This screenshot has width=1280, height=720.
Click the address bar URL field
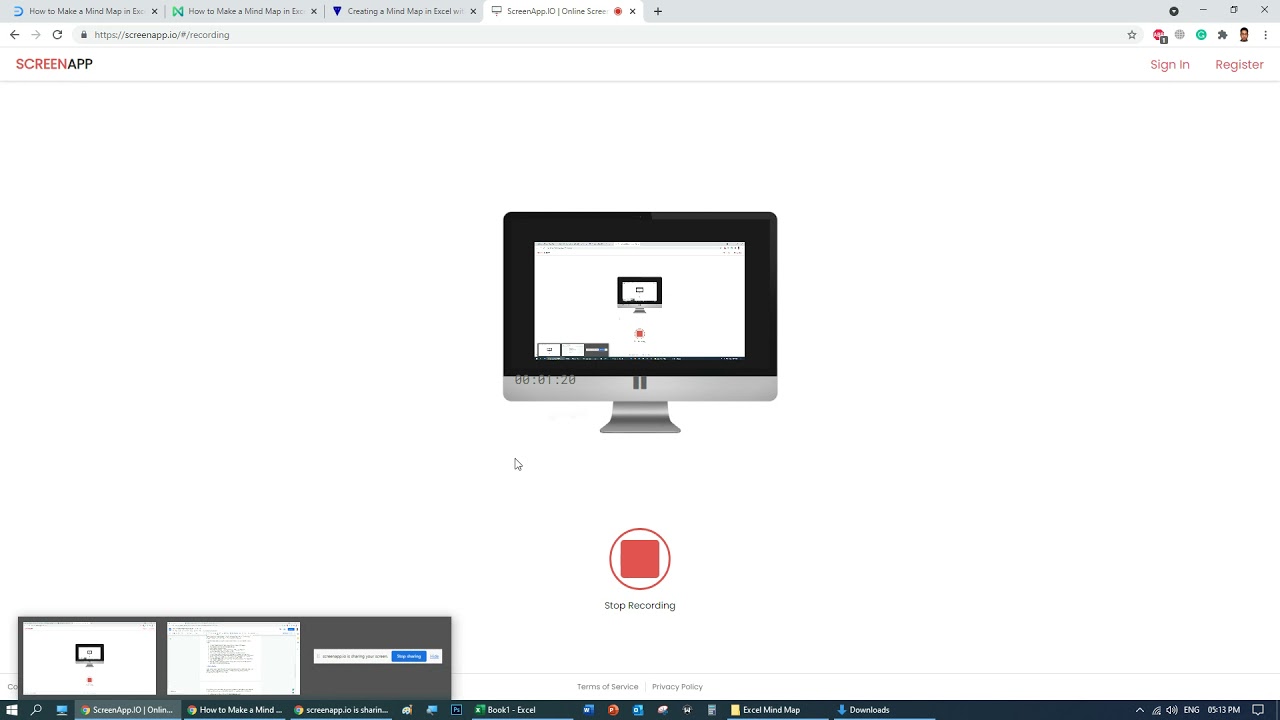pyautogui.click(x=610, y=34)
